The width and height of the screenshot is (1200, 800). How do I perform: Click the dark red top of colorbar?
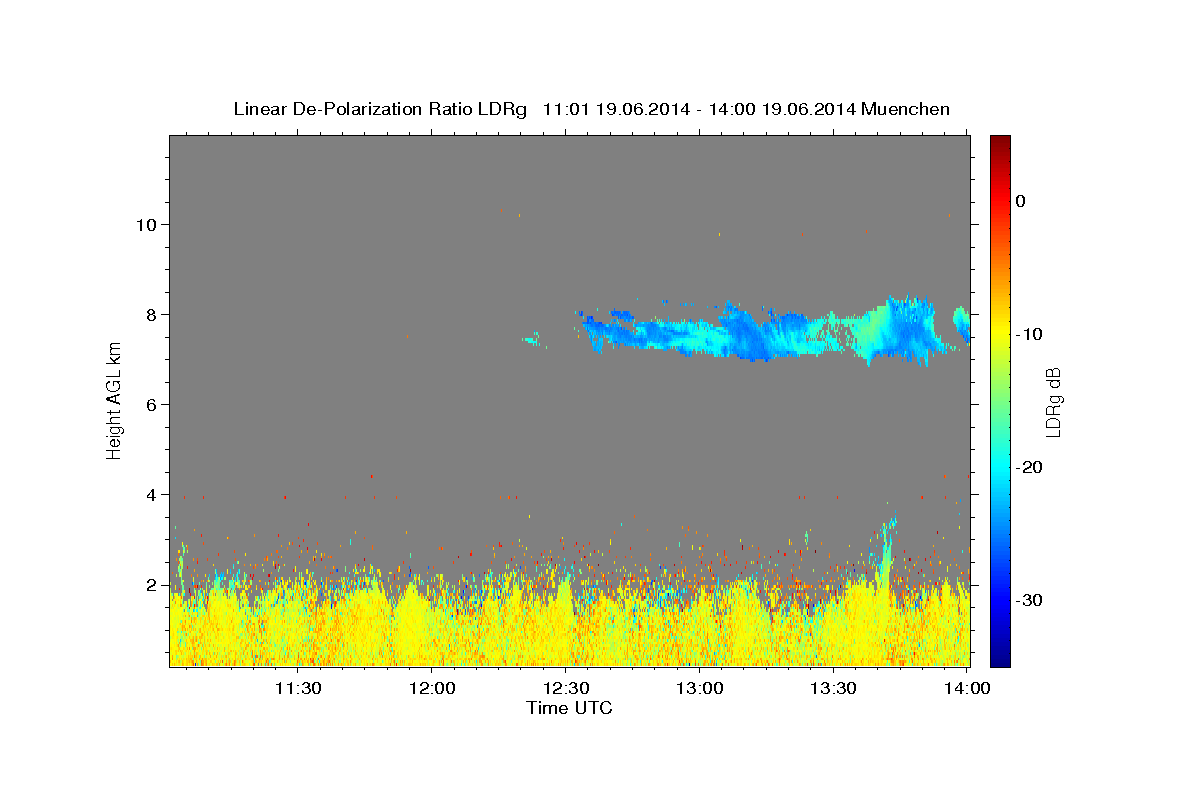click(1000, 142)
